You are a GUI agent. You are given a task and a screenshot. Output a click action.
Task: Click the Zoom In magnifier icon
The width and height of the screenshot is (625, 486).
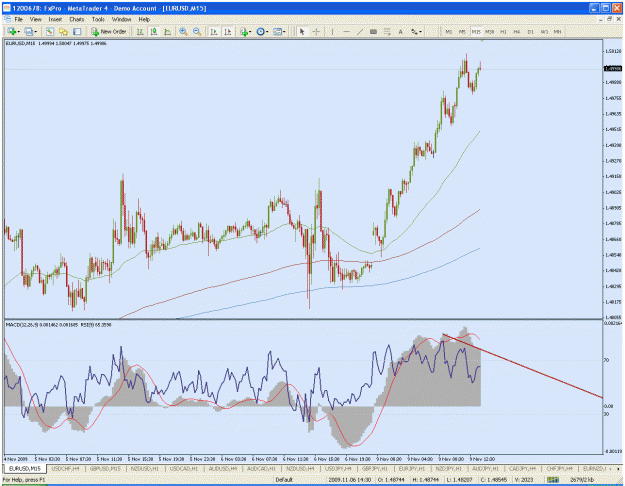point(183,31)
